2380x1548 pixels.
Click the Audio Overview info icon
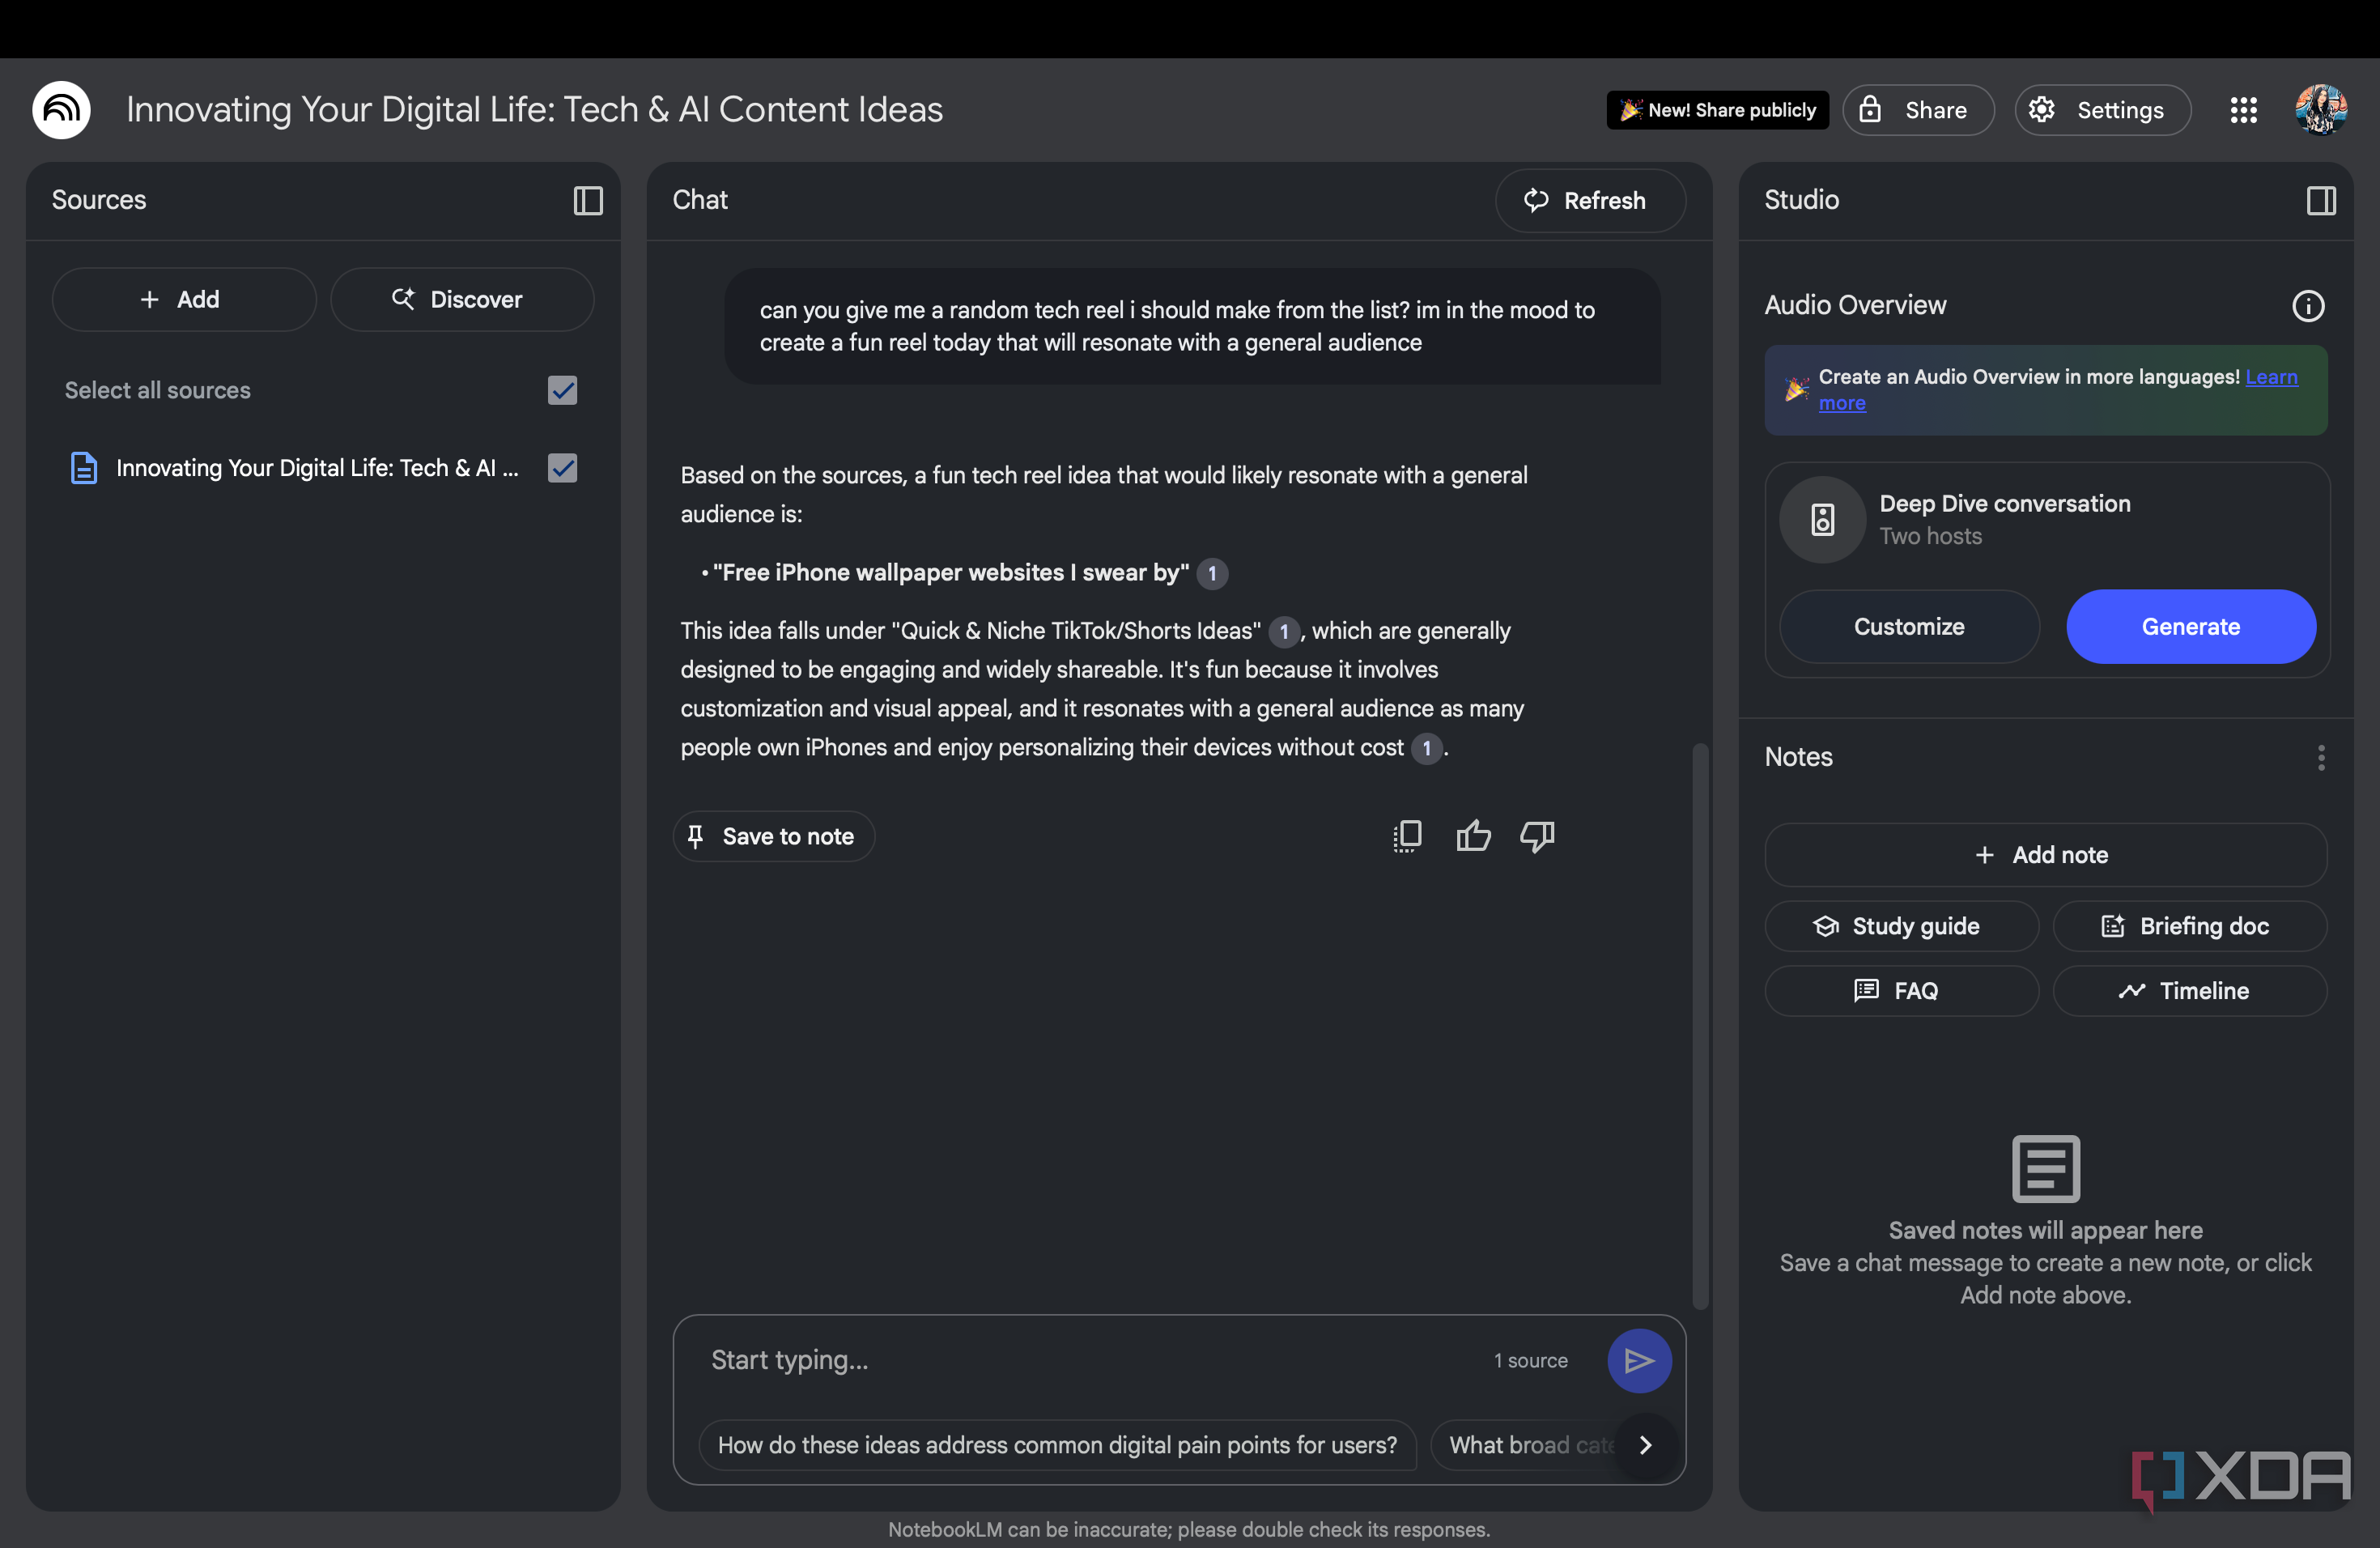point(2308,306)
